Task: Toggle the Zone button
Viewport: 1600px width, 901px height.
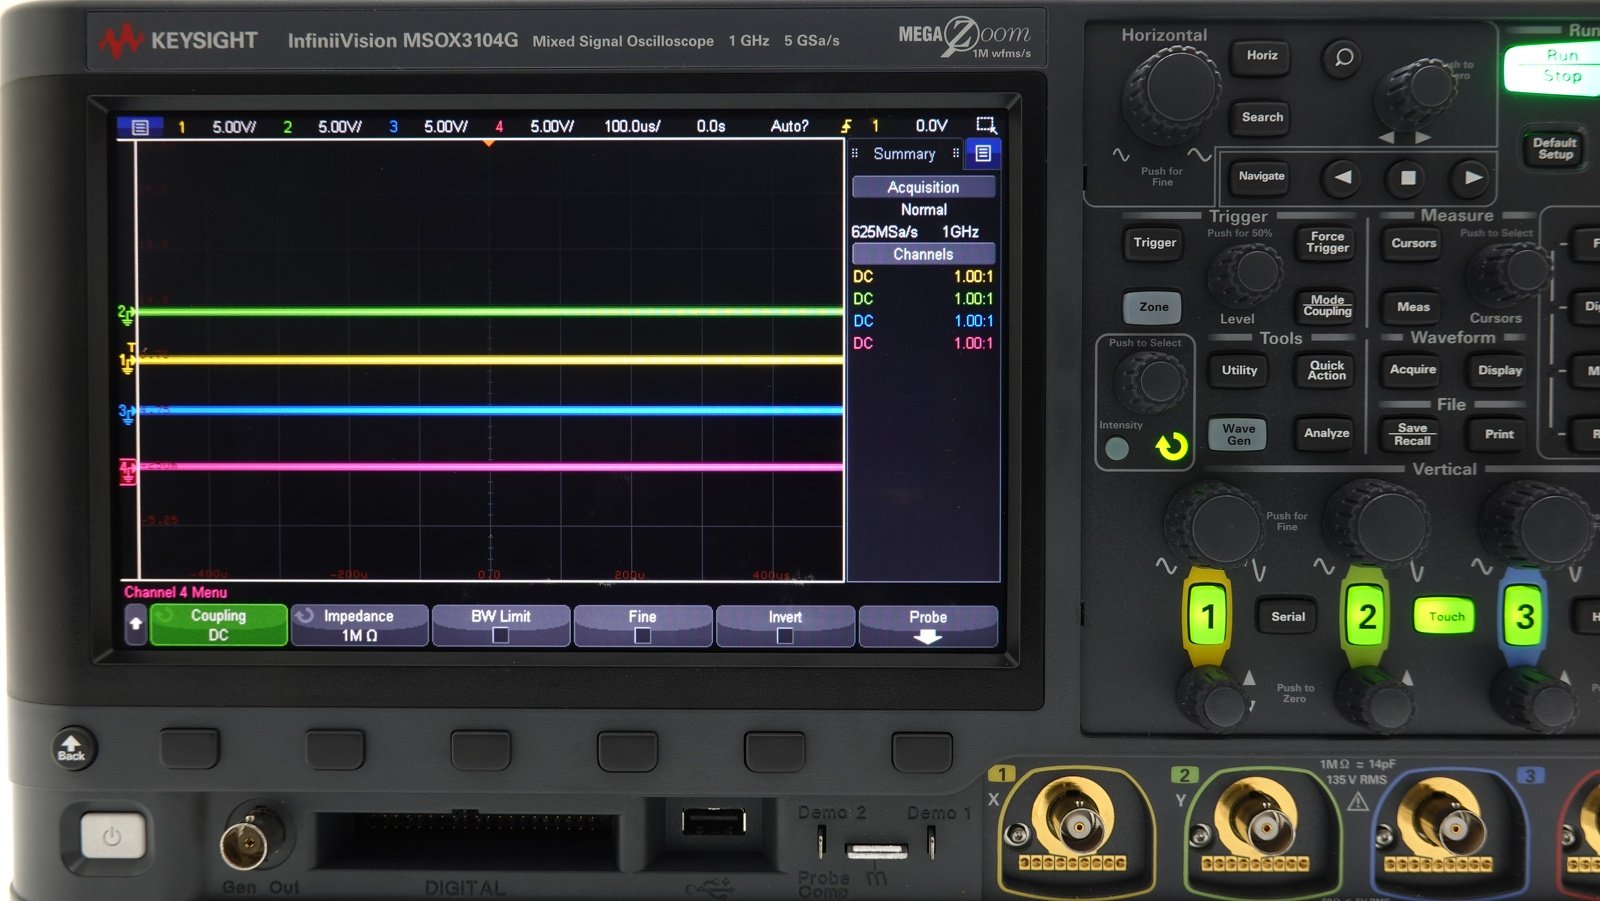Action: click(x=1153, y=307)
